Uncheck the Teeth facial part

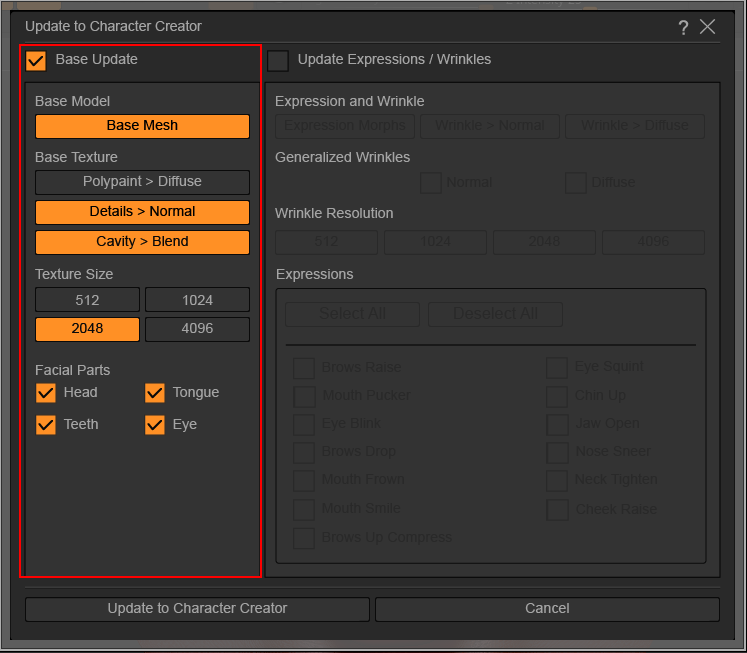[46, 425]
